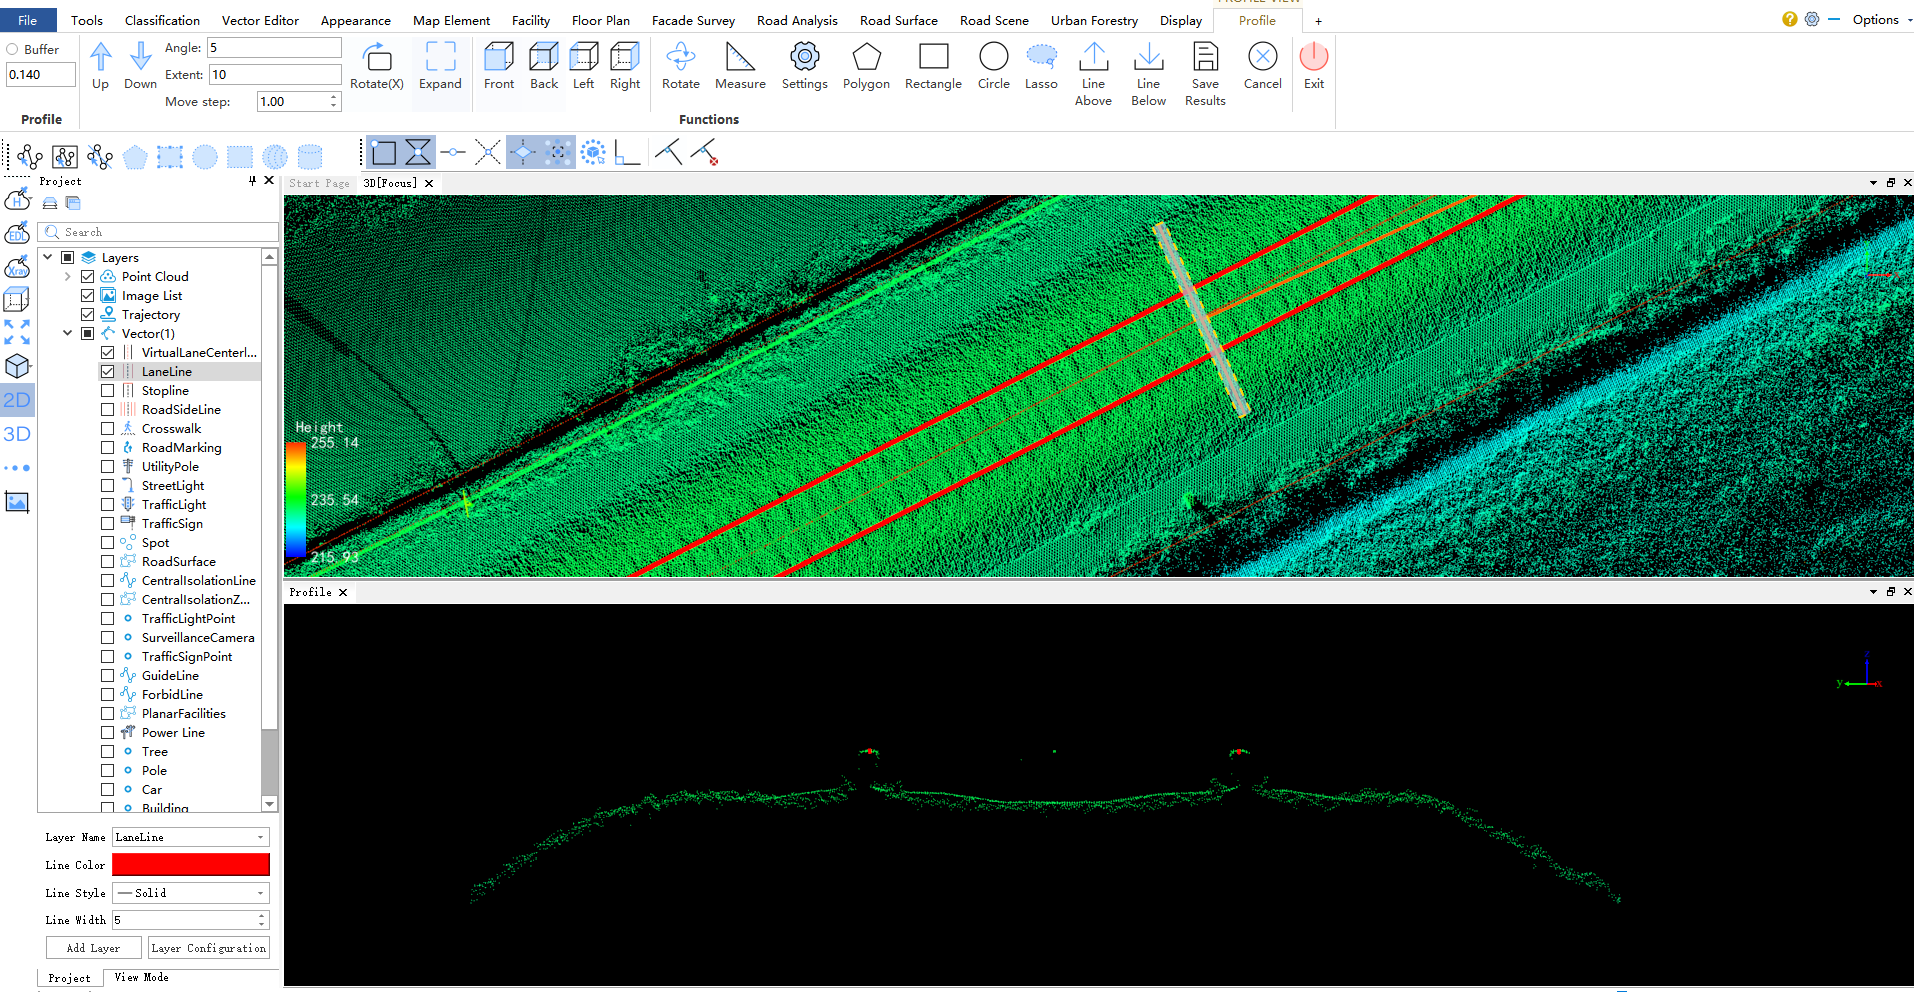The height and width of the screenshot is (992, 1914).
Task: Click the red Line Color swatch
Action: pos(190,865)
